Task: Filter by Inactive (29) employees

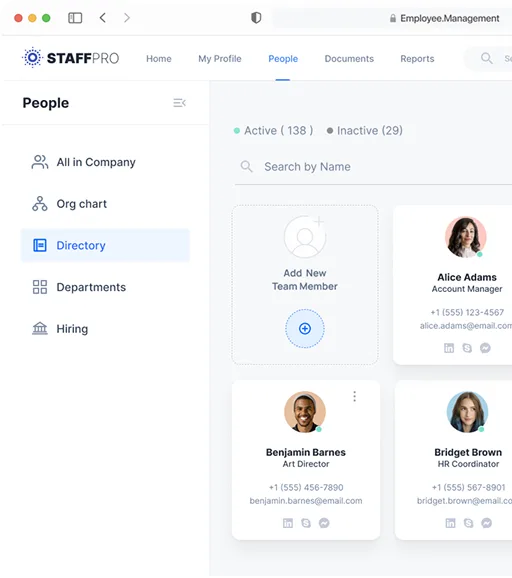Action: coord(365,130)
